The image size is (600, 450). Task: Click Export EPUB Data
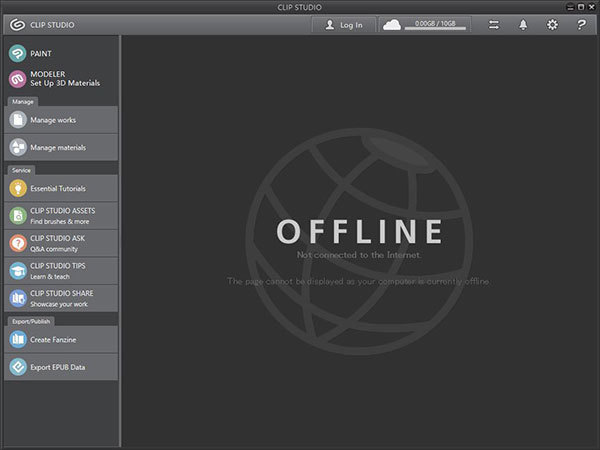[59, 367]
